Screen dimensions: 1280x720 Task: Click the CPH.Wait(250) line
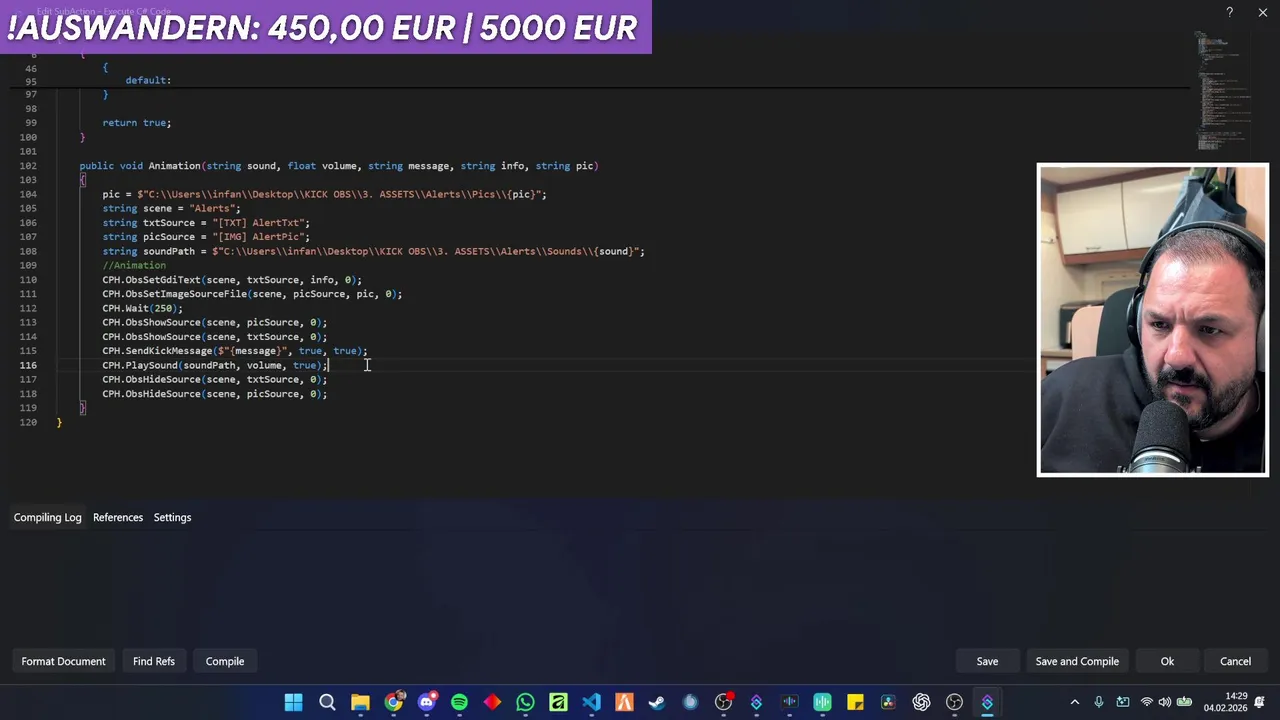click(142, 308)
